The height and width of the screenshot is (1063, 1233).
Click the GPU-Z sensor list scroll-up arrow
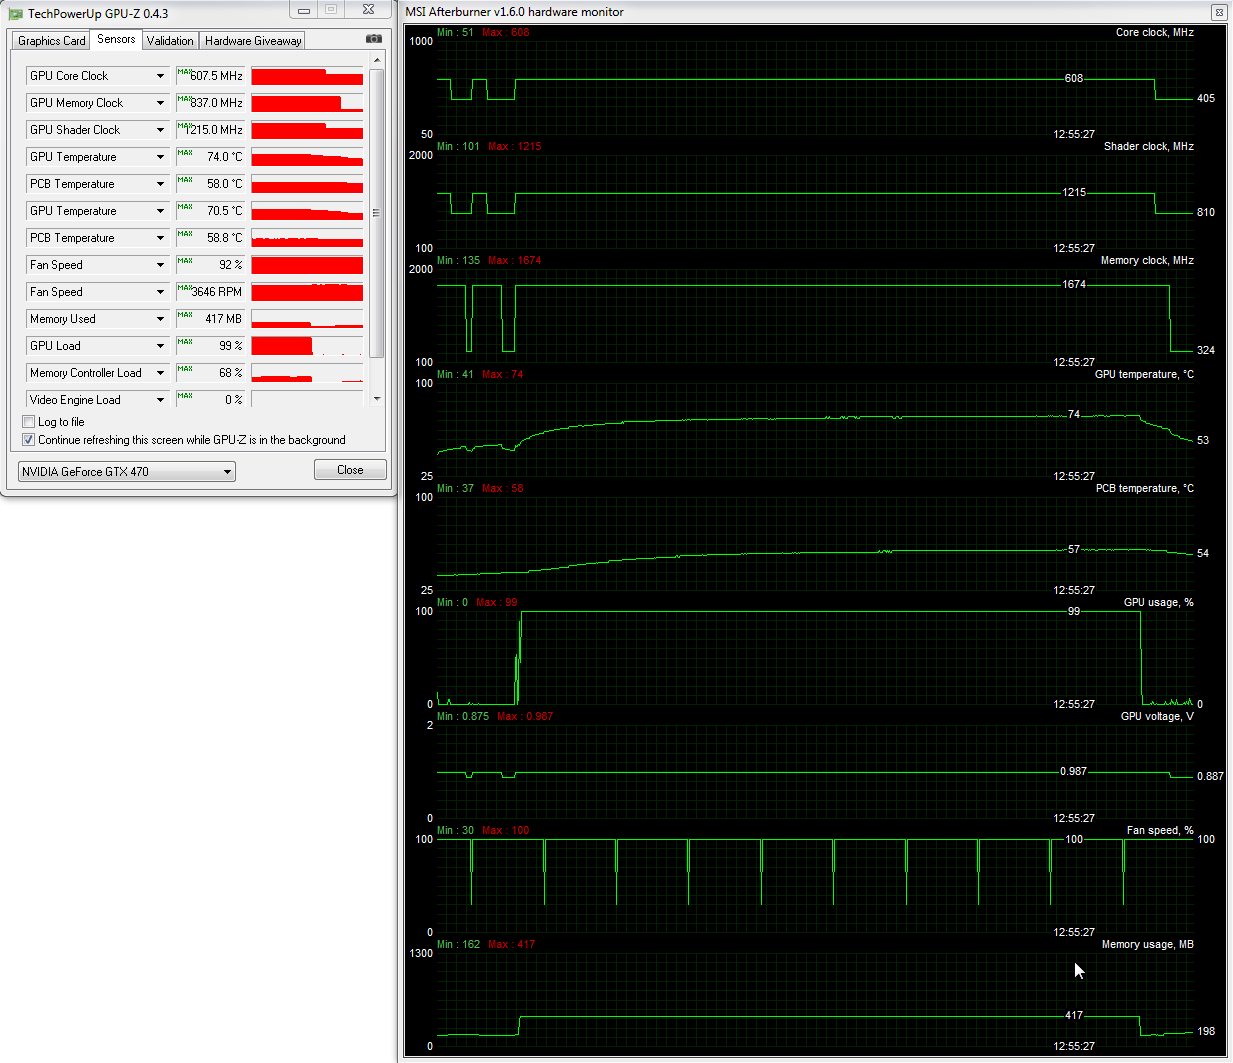[x=377, y=61]
